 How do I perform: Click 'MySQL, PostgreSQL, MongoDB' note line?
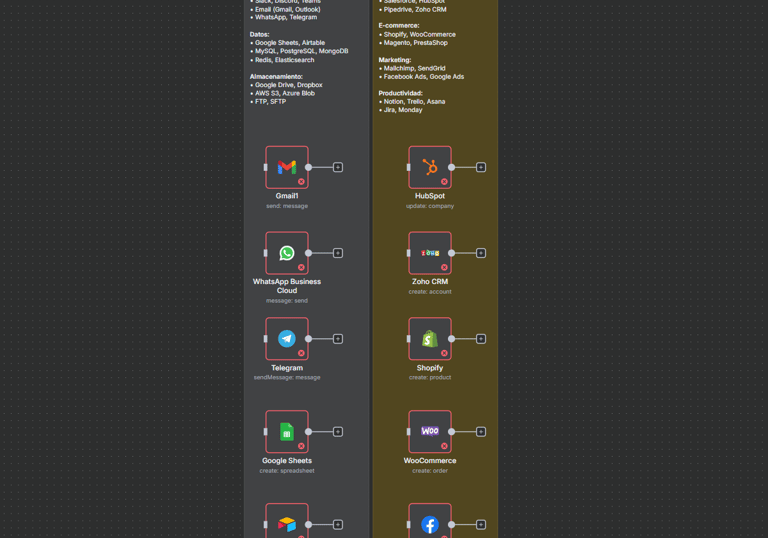[302, 51]
